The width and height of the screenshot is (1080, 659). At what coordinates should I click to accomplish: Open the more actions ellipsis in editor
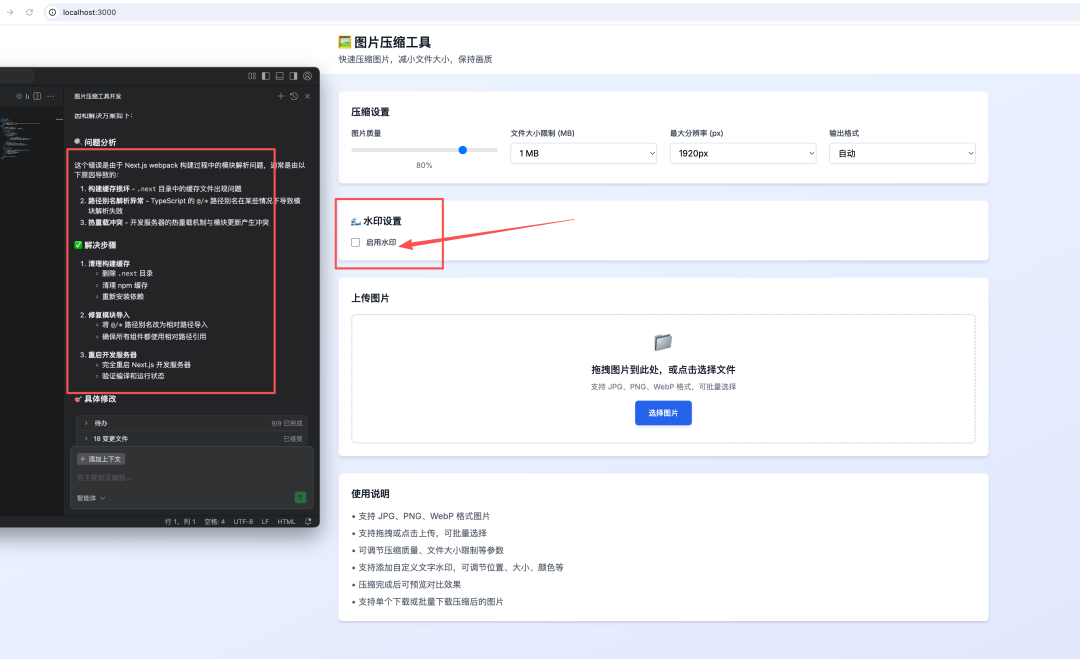point(51,96)
